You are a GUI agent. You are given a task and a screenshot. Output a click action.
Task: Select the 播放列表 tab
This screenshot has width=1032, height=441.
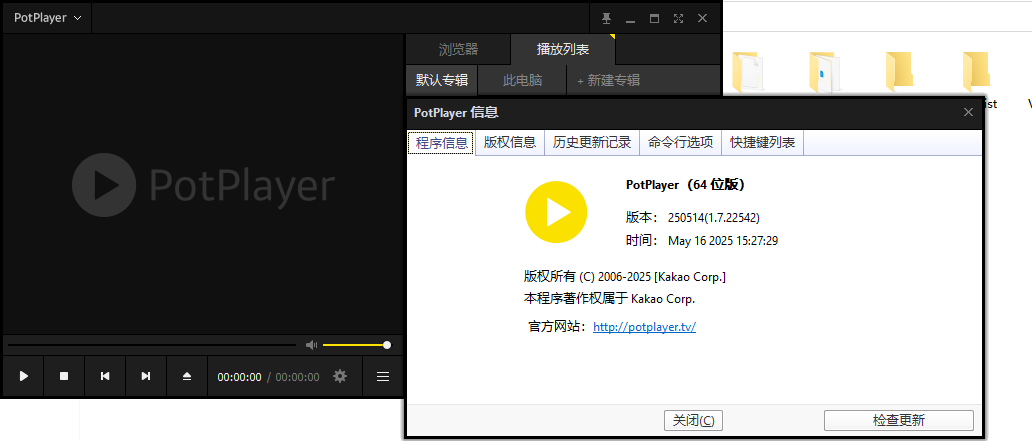click(x=562, y=49)
